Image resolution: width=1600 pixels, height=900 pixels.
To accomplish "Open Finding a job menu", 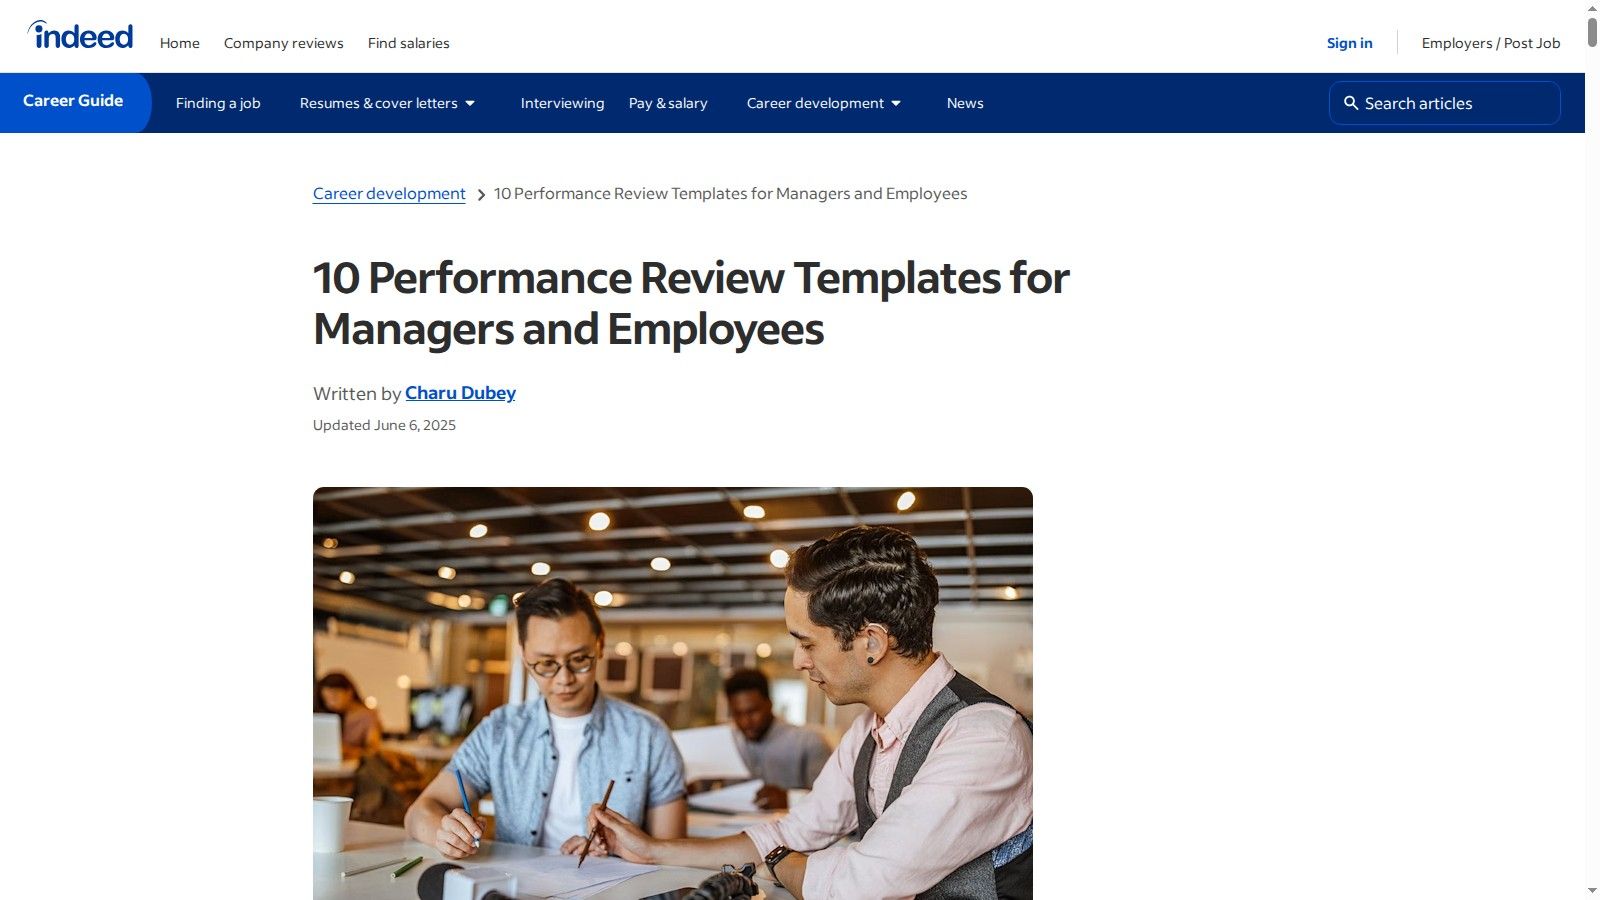I will coord(218,103).
